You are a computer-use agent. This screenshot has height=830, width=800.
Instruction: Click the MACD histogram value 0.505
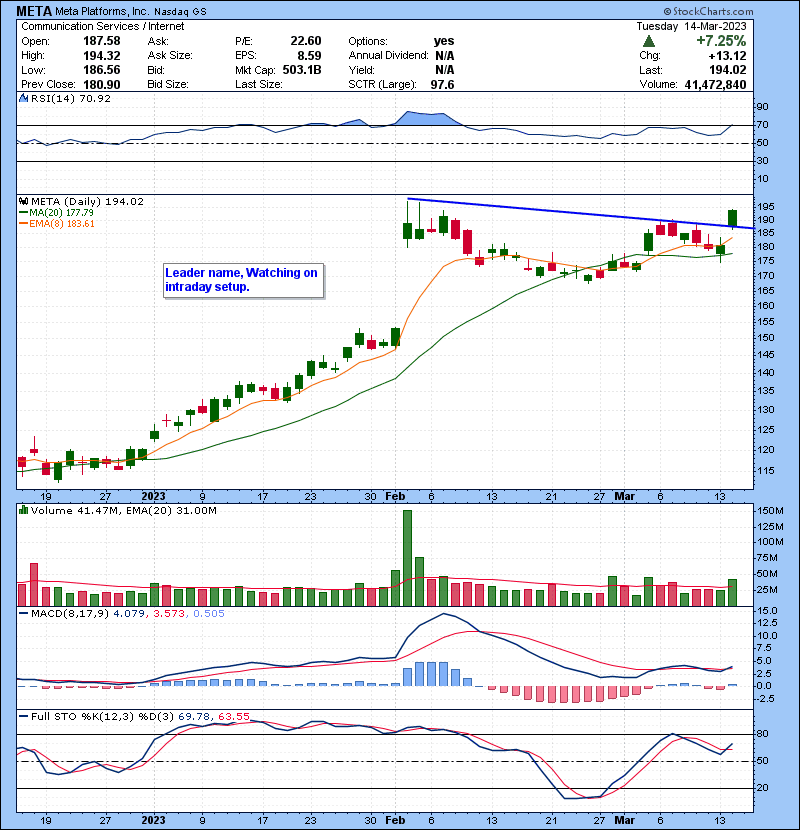pos(209,614)
